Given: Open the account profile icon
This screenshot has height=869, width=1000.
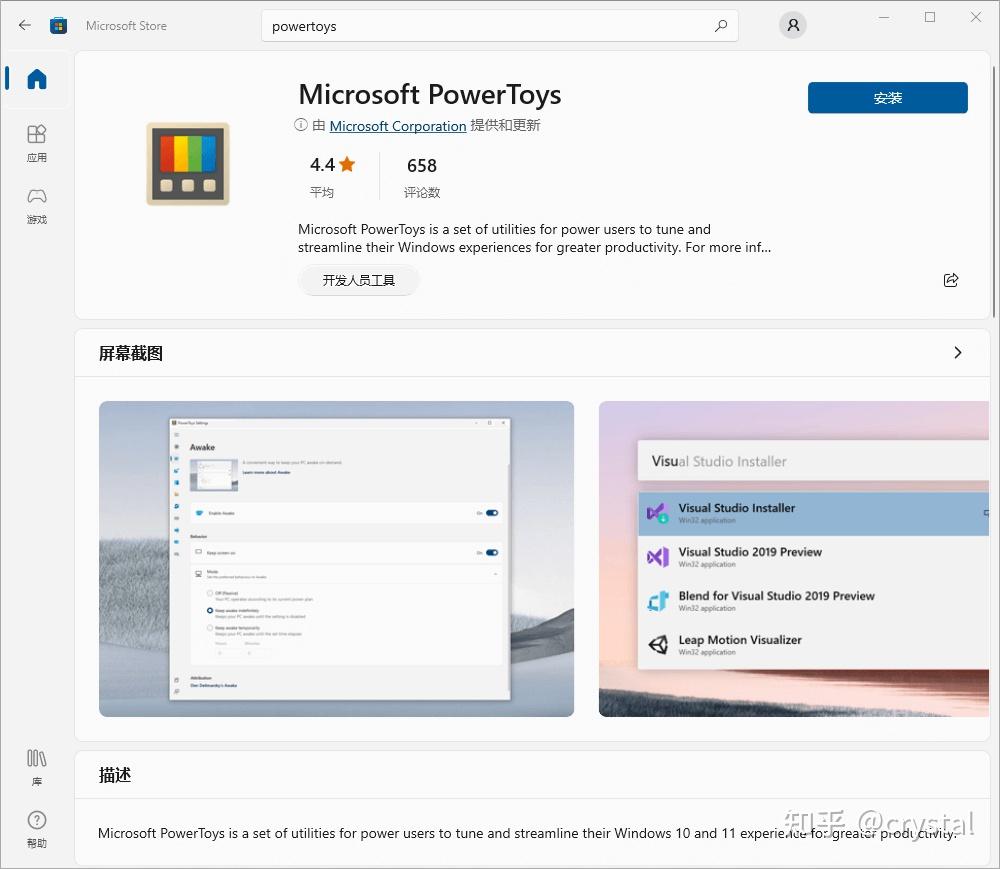Looking at the screenshot, I should coord(792,25).
